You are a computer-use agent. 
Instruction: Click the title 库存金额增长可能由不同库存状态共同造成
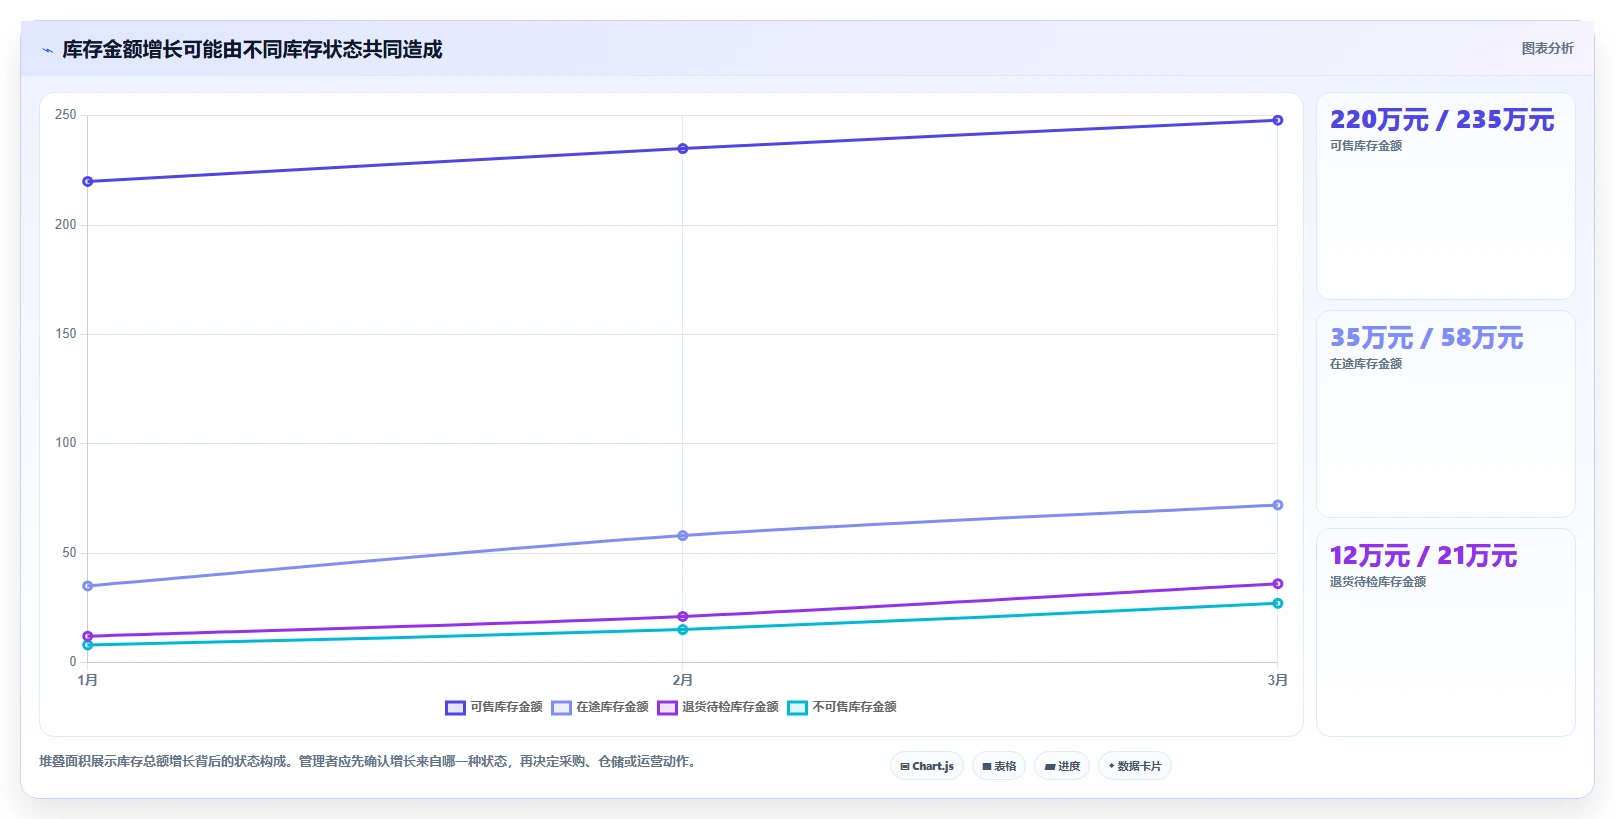(252, 49)
